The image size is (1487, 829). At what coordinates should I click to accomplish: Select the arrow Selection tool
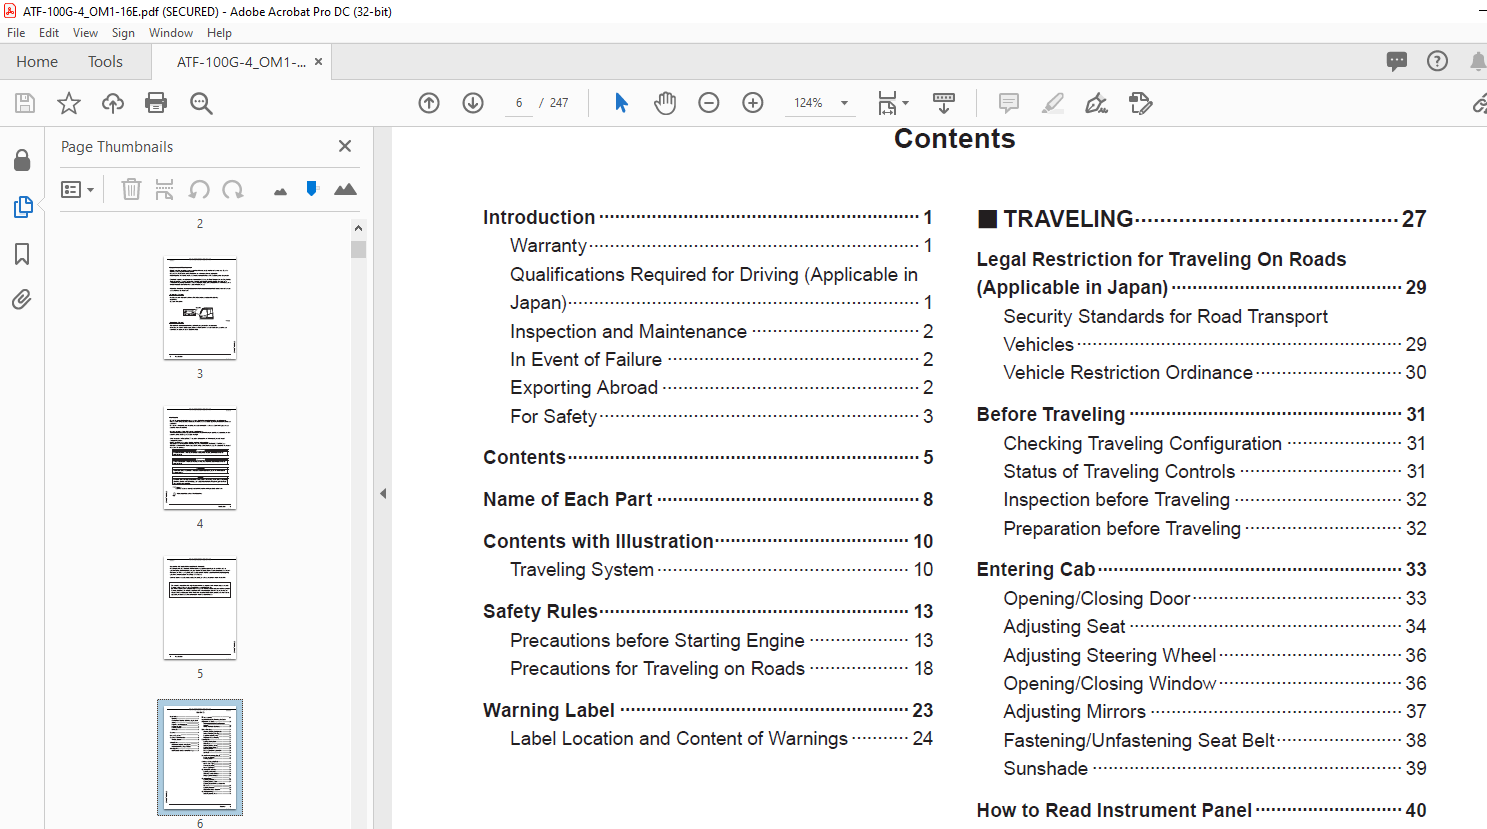pyautogui.click(x=621, y=103)
